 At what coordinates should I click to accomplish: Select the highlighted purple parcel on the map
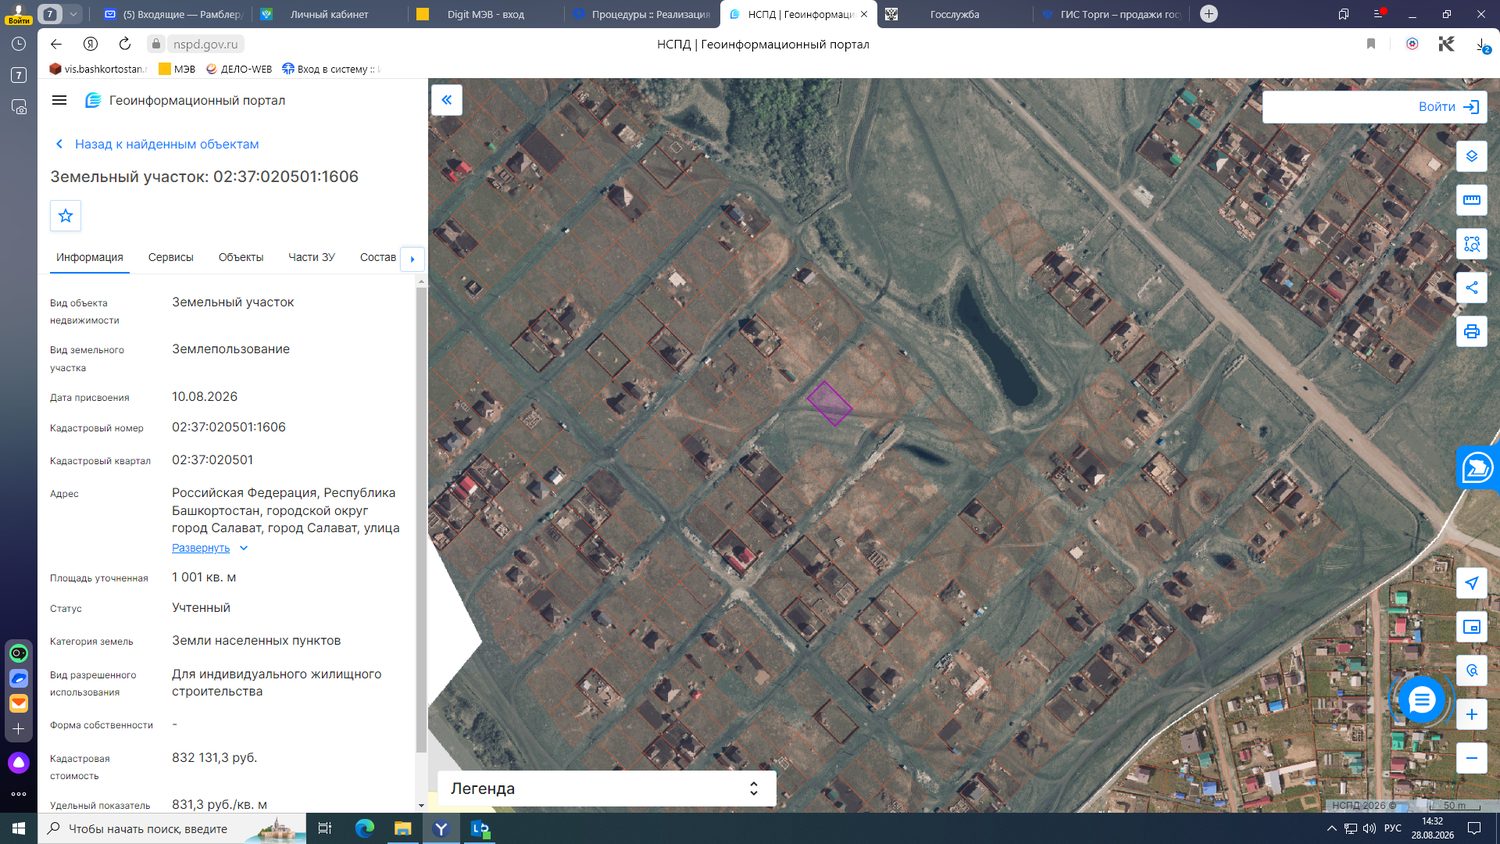tap(830, 404)
